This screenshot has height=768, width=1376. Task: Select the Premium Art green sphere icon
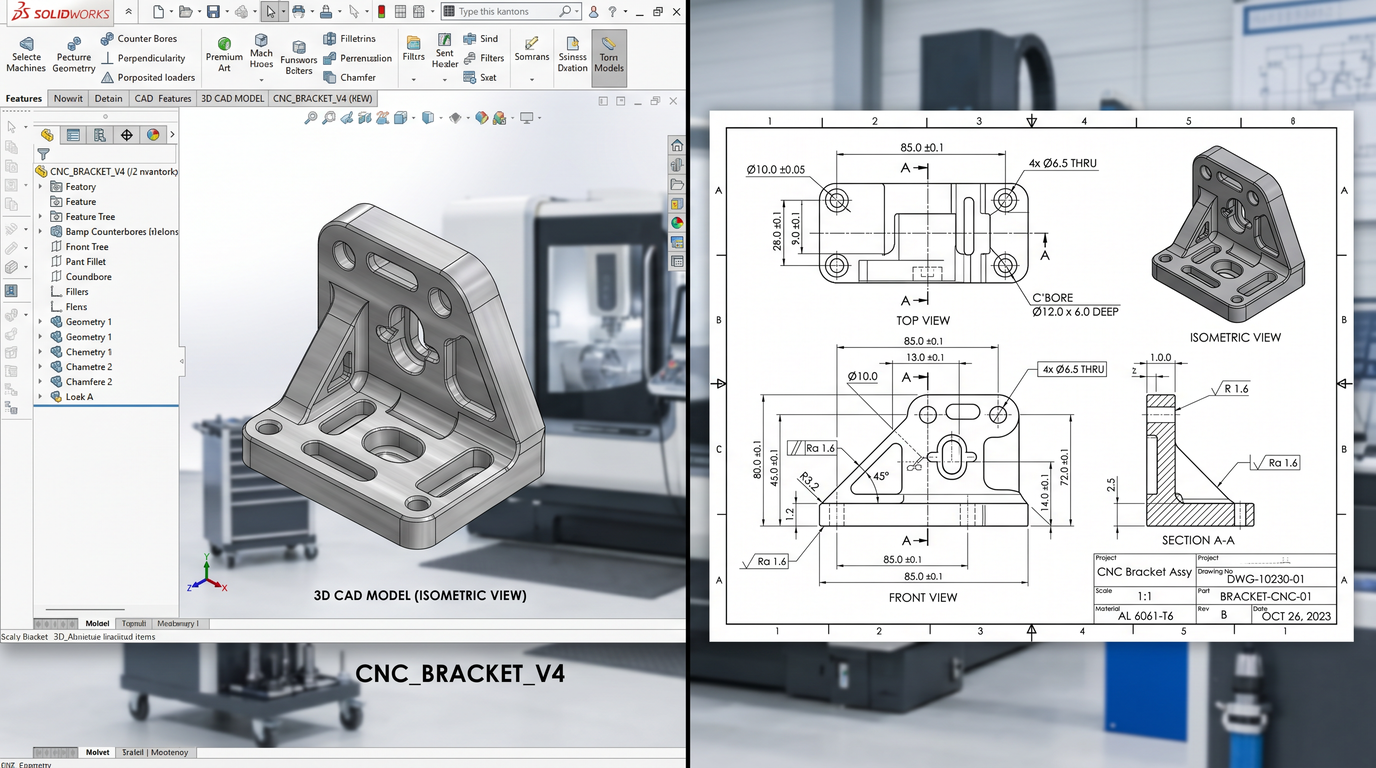click(224, 44)
